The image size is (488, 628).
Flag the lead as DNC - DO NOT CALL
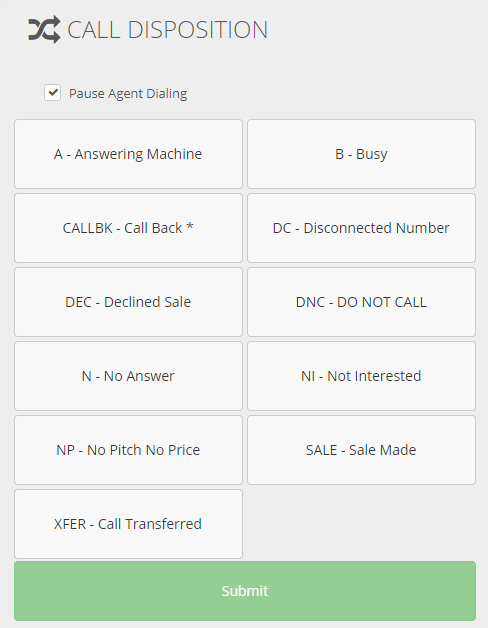click(361, 302)
